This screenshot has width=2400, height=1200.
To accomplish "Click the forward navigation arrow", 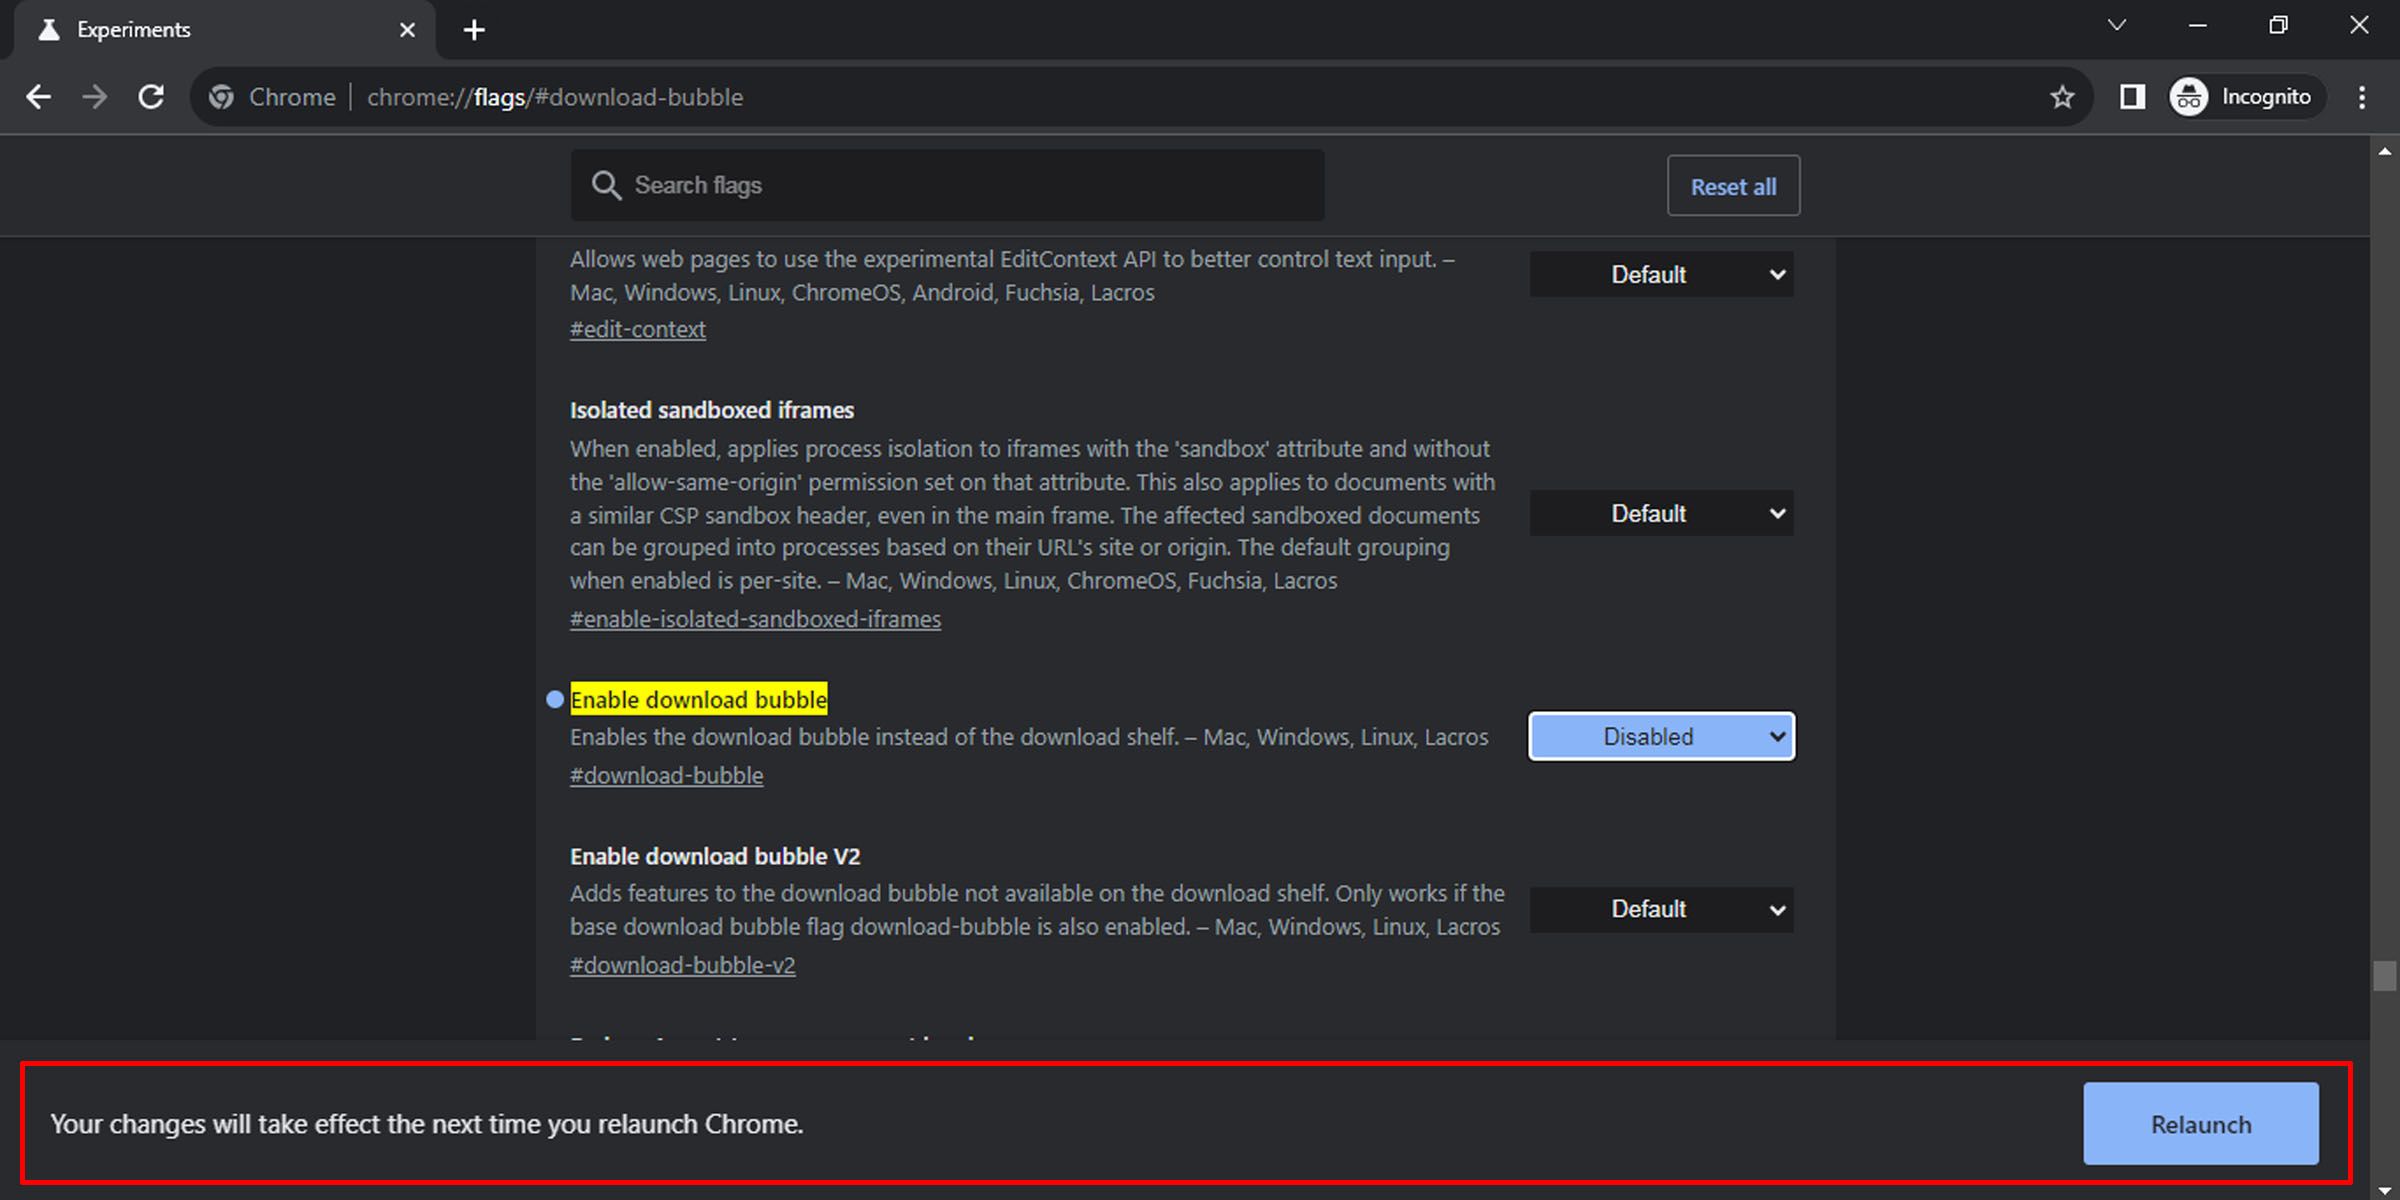I will click(x=95, y=97).
